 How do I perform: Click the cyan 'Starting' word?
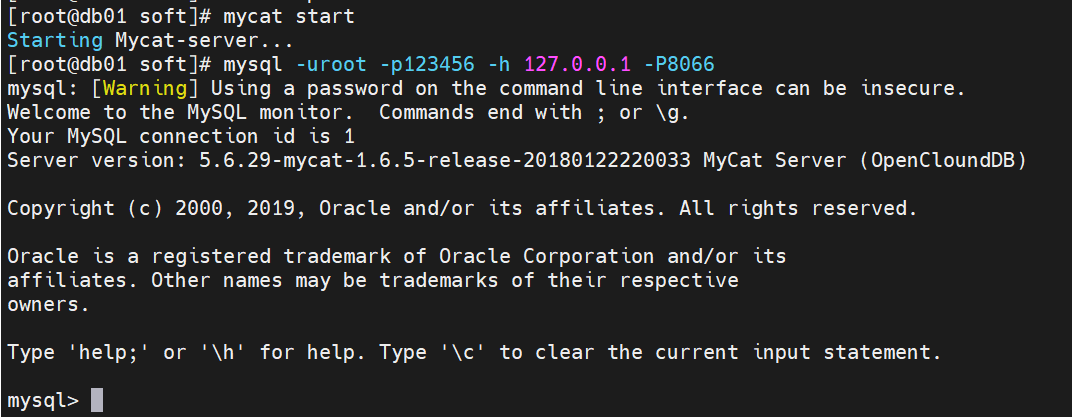pyautogui.click(x=55, y=41)
